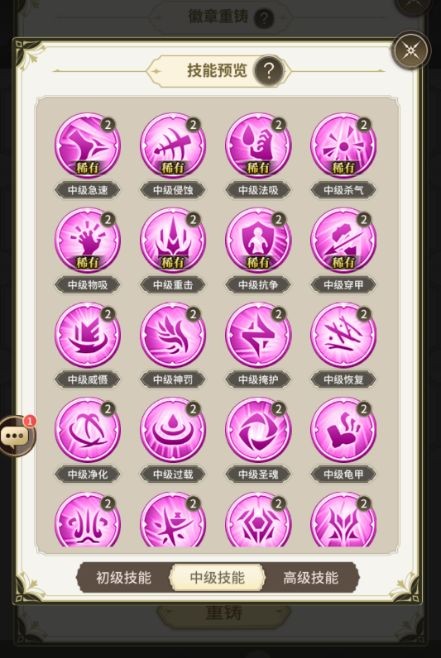Select the 中级威慑 skill icon
Viewport: 441px width, 658px height.
point(87,336)
